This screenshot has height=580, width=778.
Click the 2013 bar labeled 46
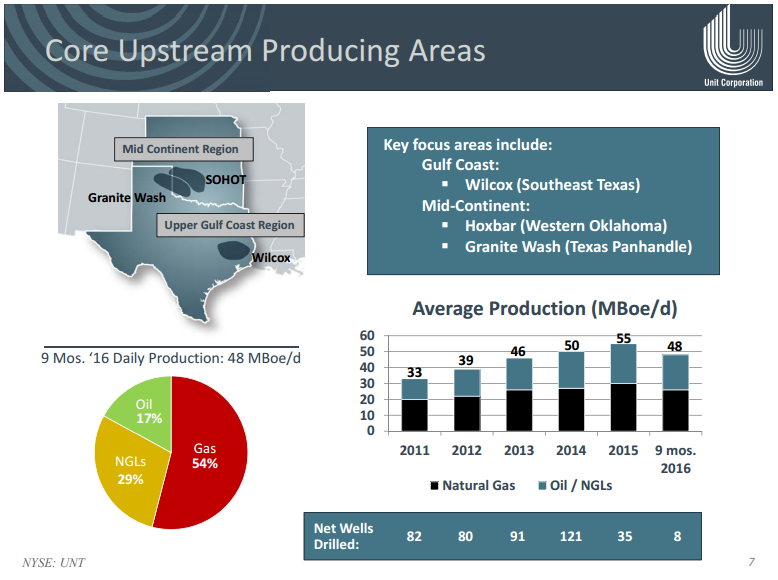pos(518,394)
